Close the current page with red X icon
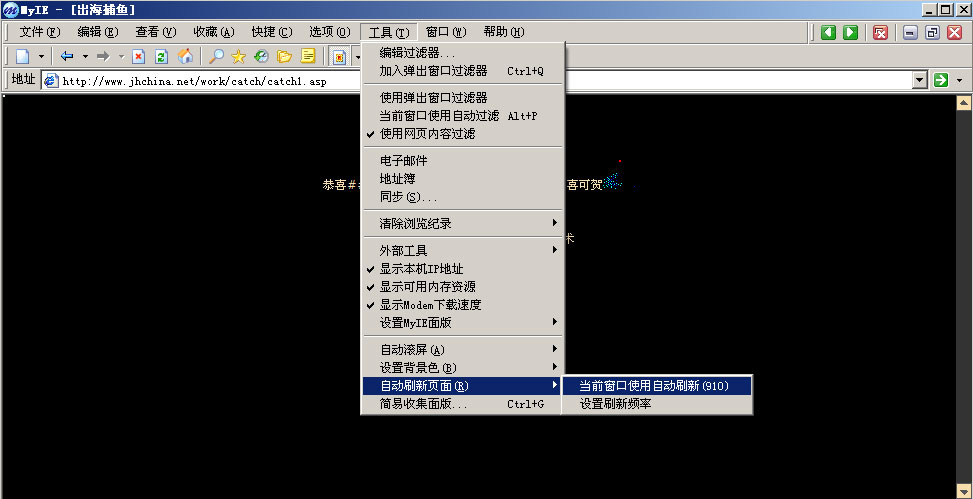973x499 pixels. (954, 32)
